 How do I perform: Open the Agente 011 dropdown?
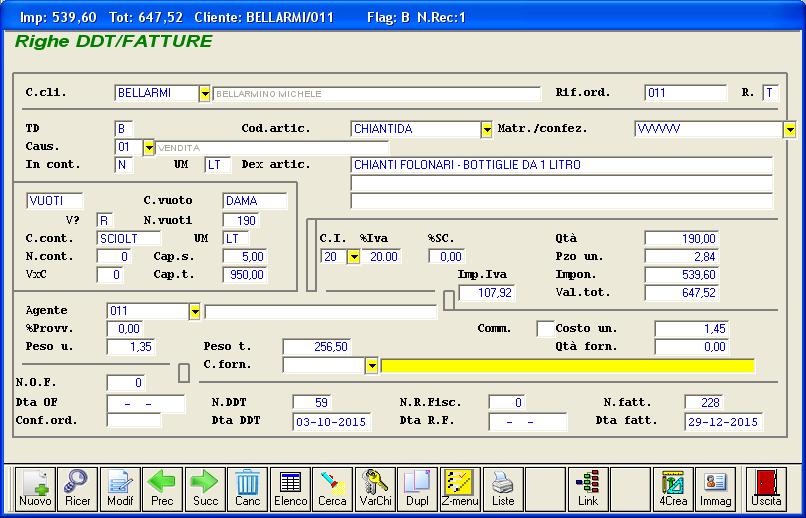pos(194,312)
